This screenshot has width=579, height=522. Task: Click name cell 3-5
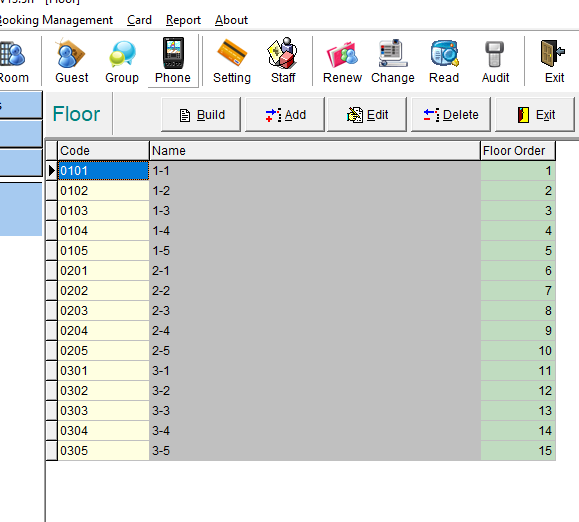(x=315, y=450)
